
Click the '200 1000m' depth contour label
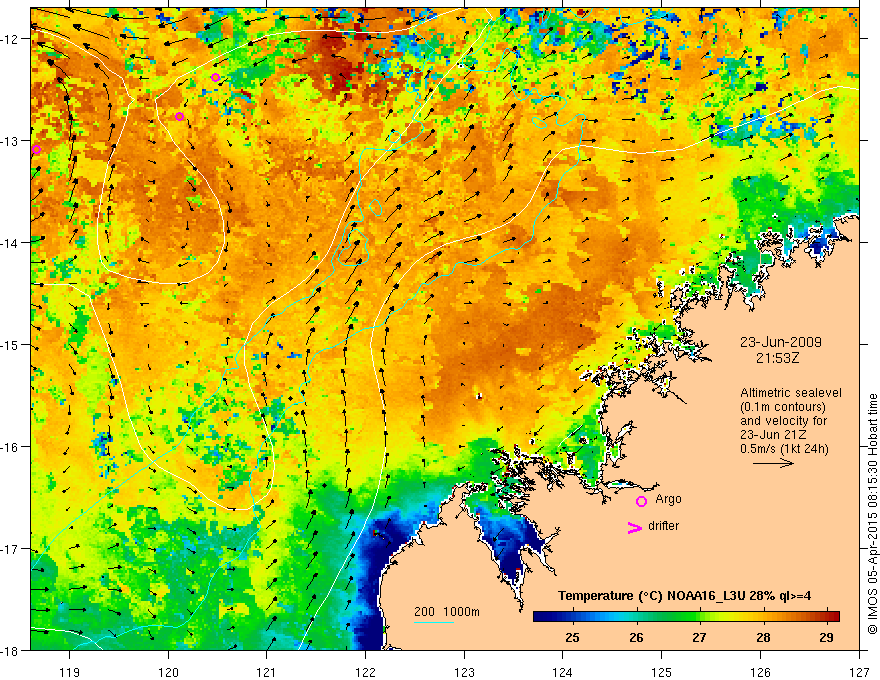pos(447,612)
